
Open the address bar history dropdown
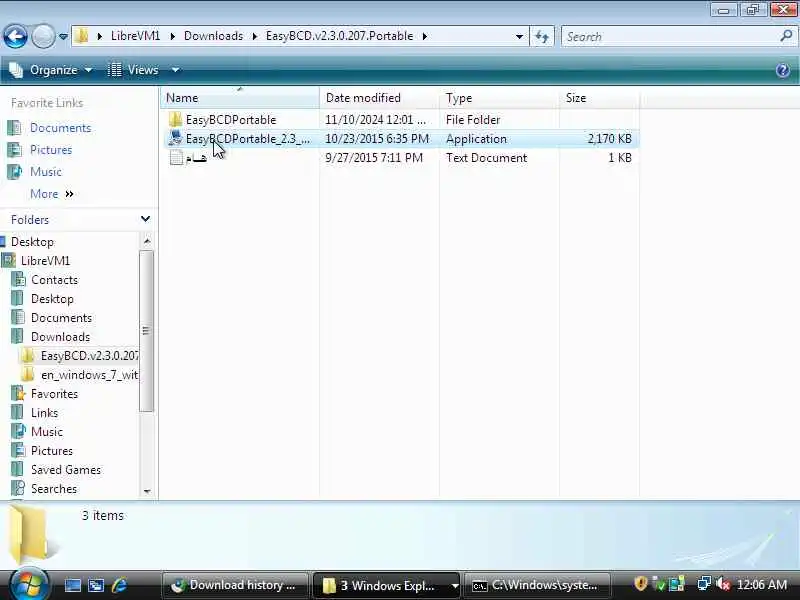[519, 37]
